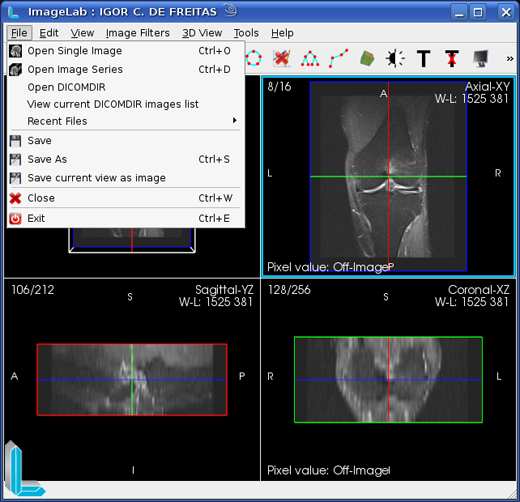The image size is (520, 502).
Task: Click the blue L logo in title bar
Action: (14, 12)
